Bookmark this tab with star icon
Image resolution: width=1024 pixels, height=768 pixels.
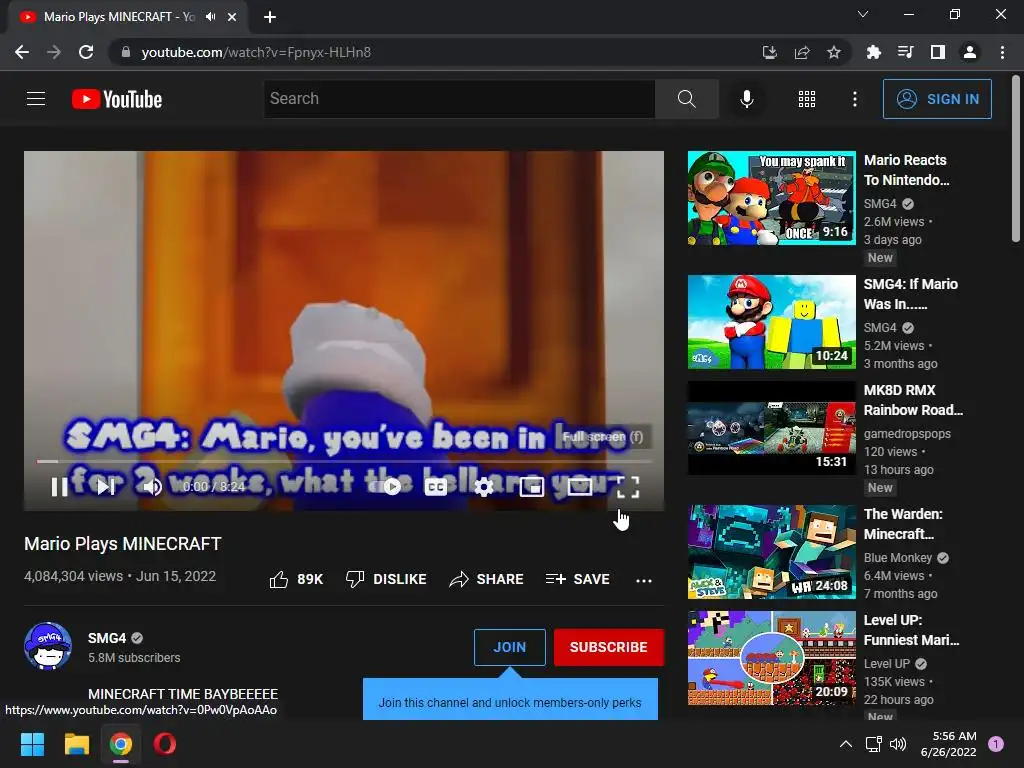[x=834, y=52]
